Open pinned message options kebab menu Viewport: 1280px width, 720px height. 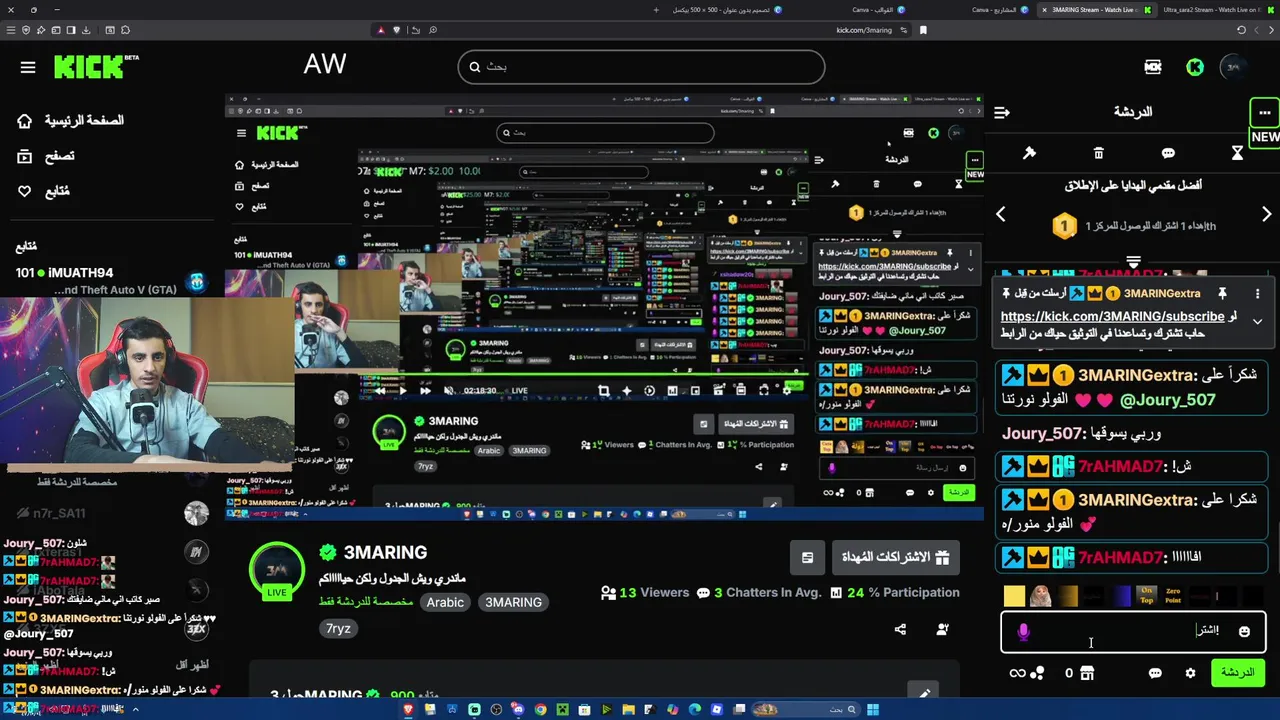pos(1257,293)
